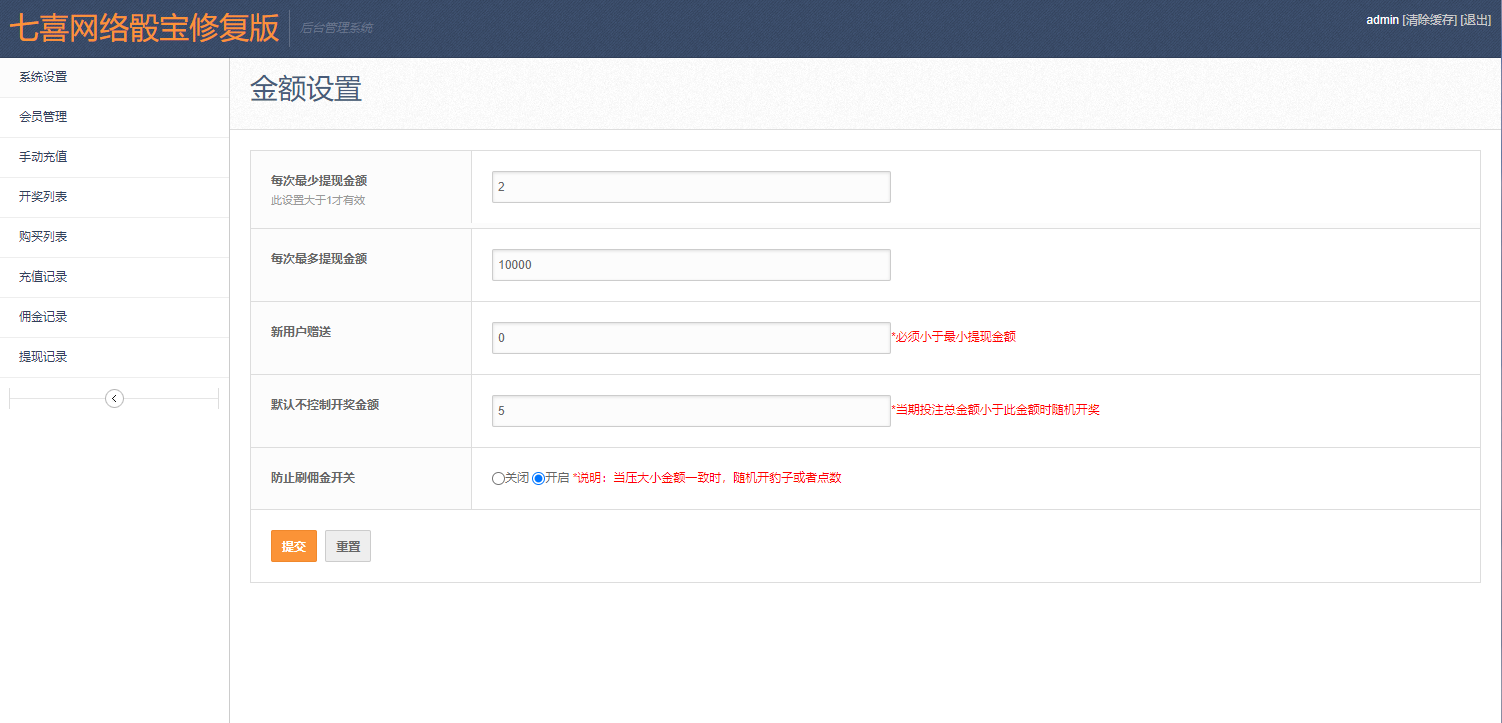Open 系统设置 in the sidebar
The image size is (1502, 723).
(x=43, y=77)
